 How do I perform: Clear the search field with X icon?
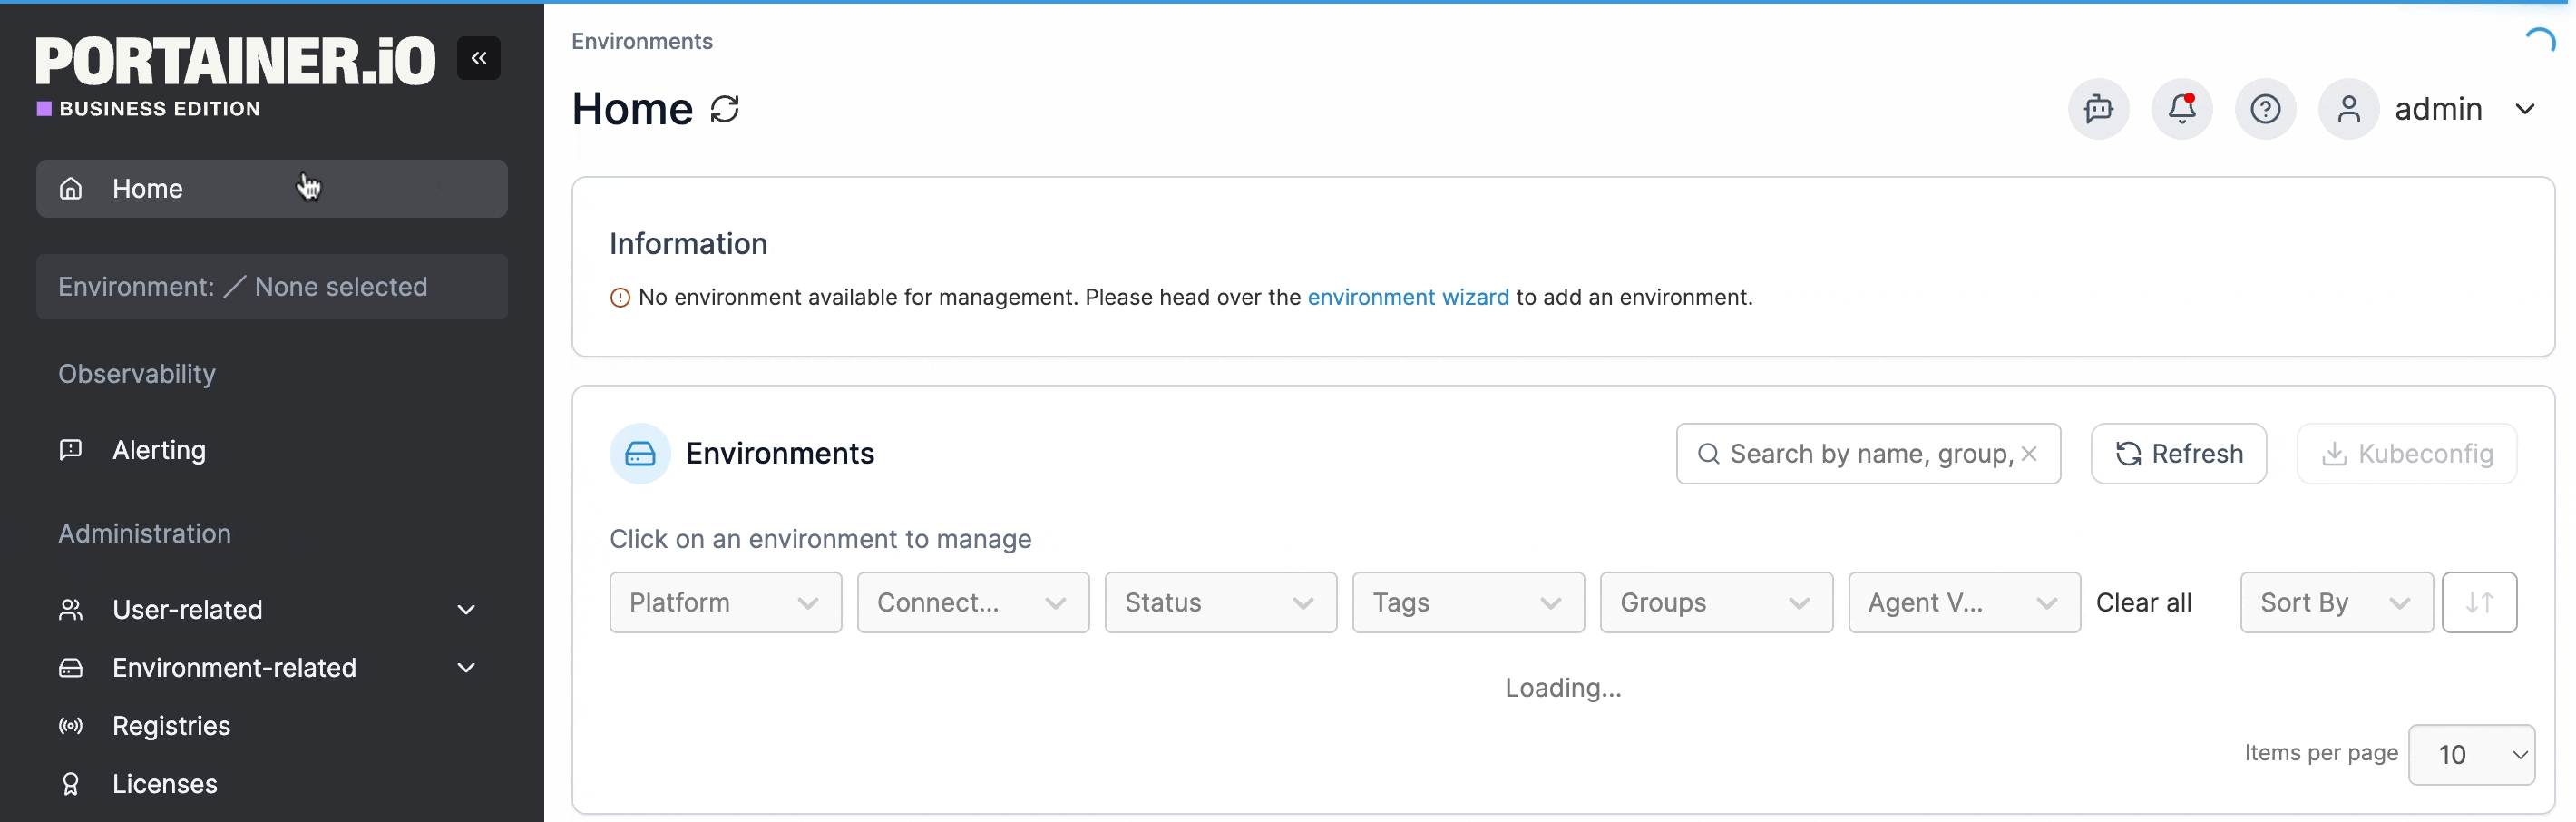pos(2028,454)
